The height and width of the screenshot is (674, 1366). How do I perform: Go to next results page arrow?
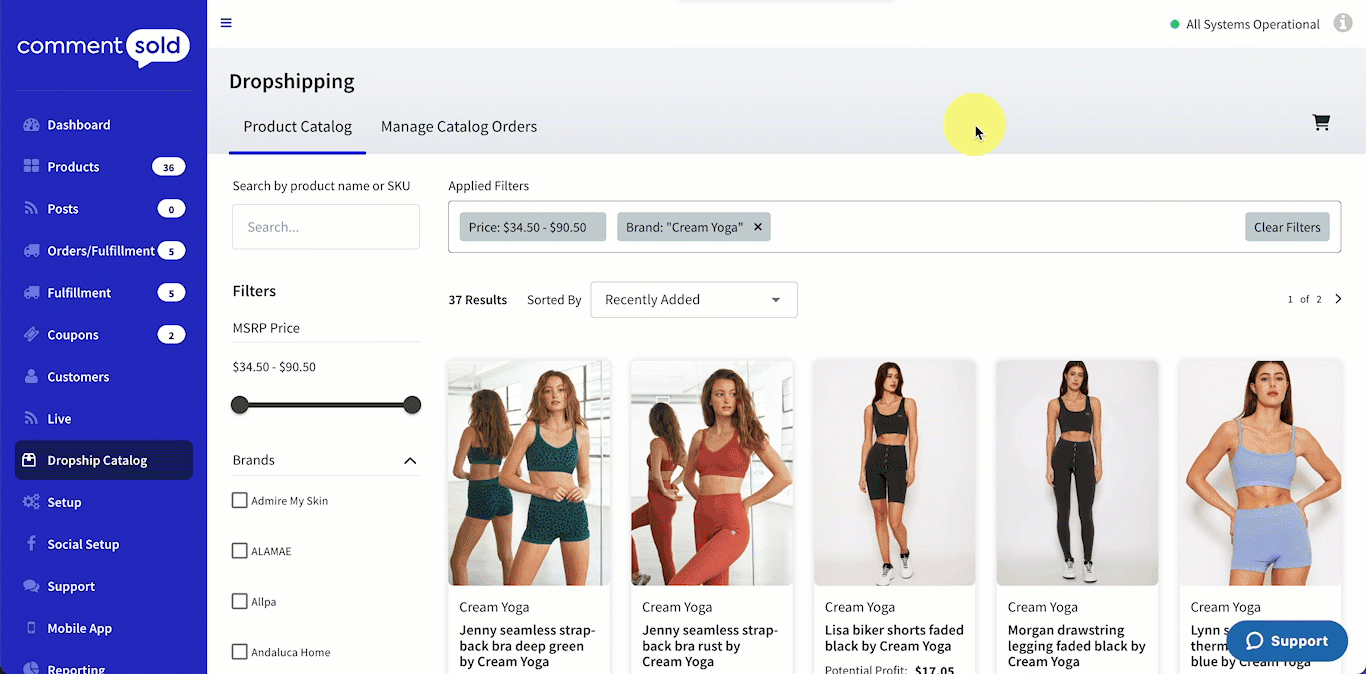point(1338,299)
